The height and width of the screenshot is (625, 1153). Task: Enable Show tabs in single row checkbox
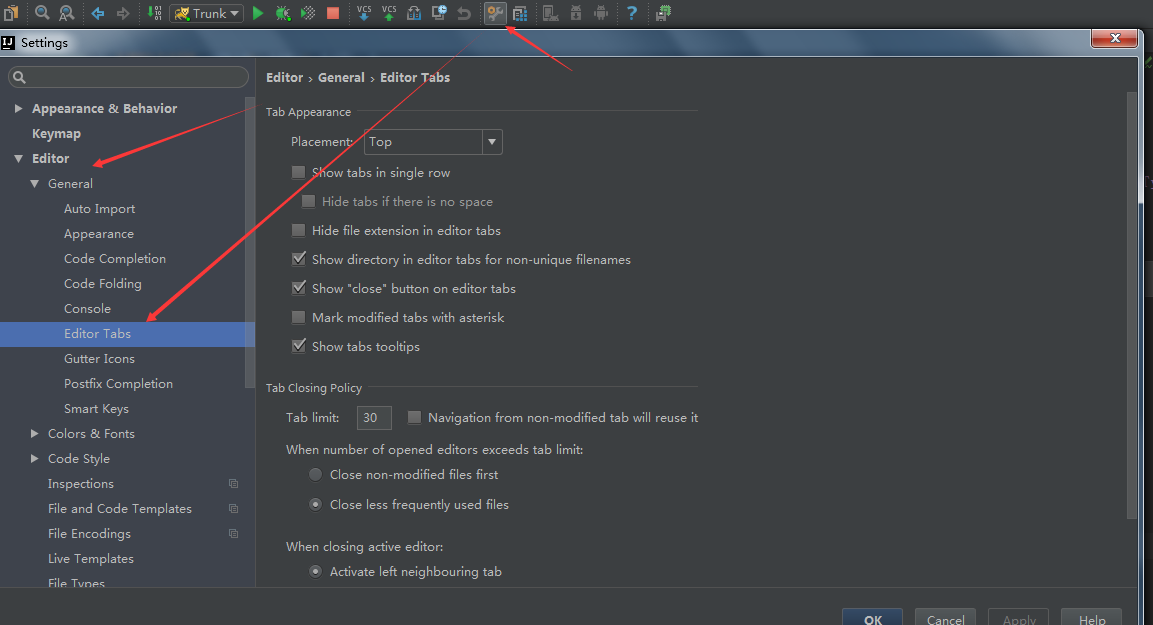point(298,172)
